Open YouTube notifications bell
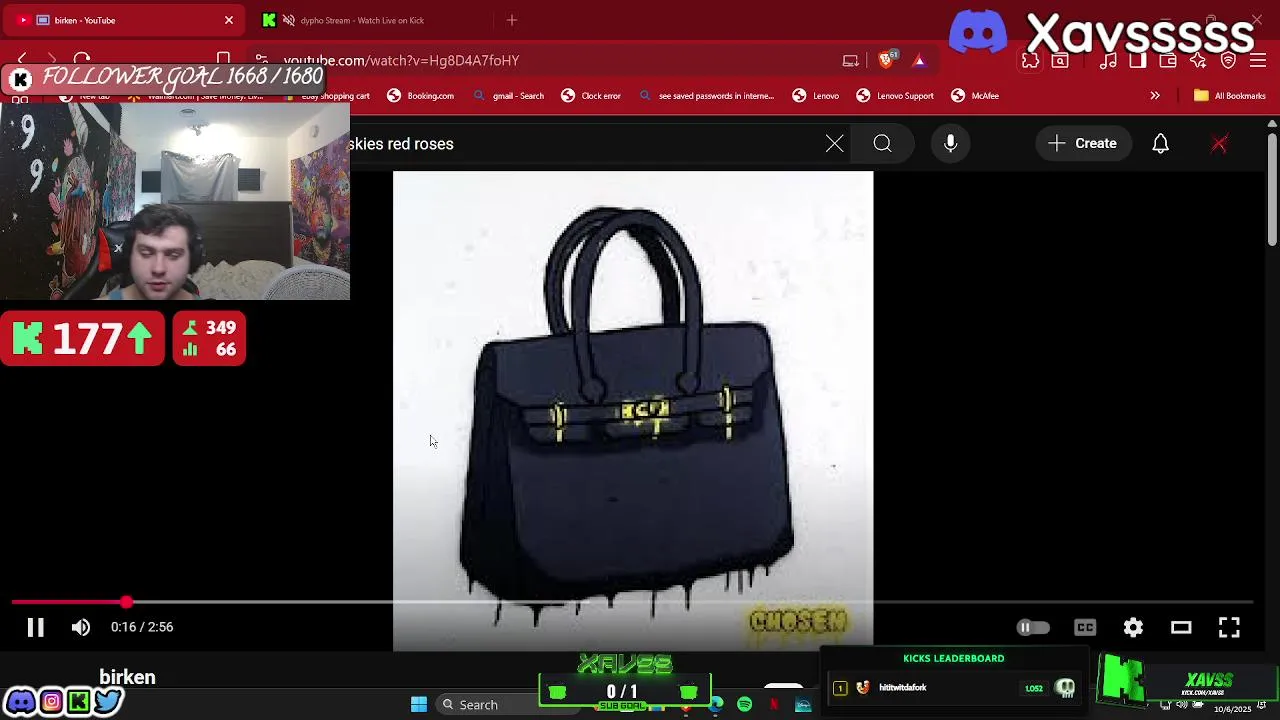Screen dimensions: 1280x720 click(x=1161, y=144)
